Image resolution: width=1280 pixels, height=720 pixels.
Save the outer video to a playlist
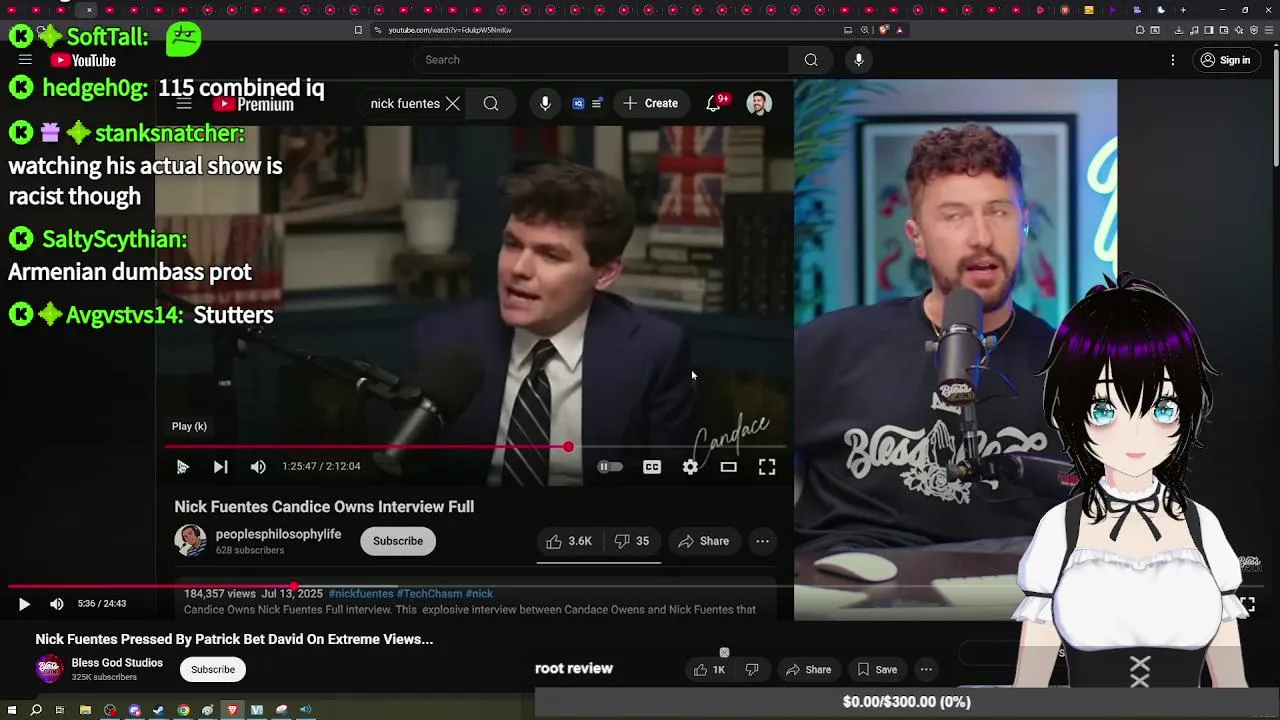(876, 670)
